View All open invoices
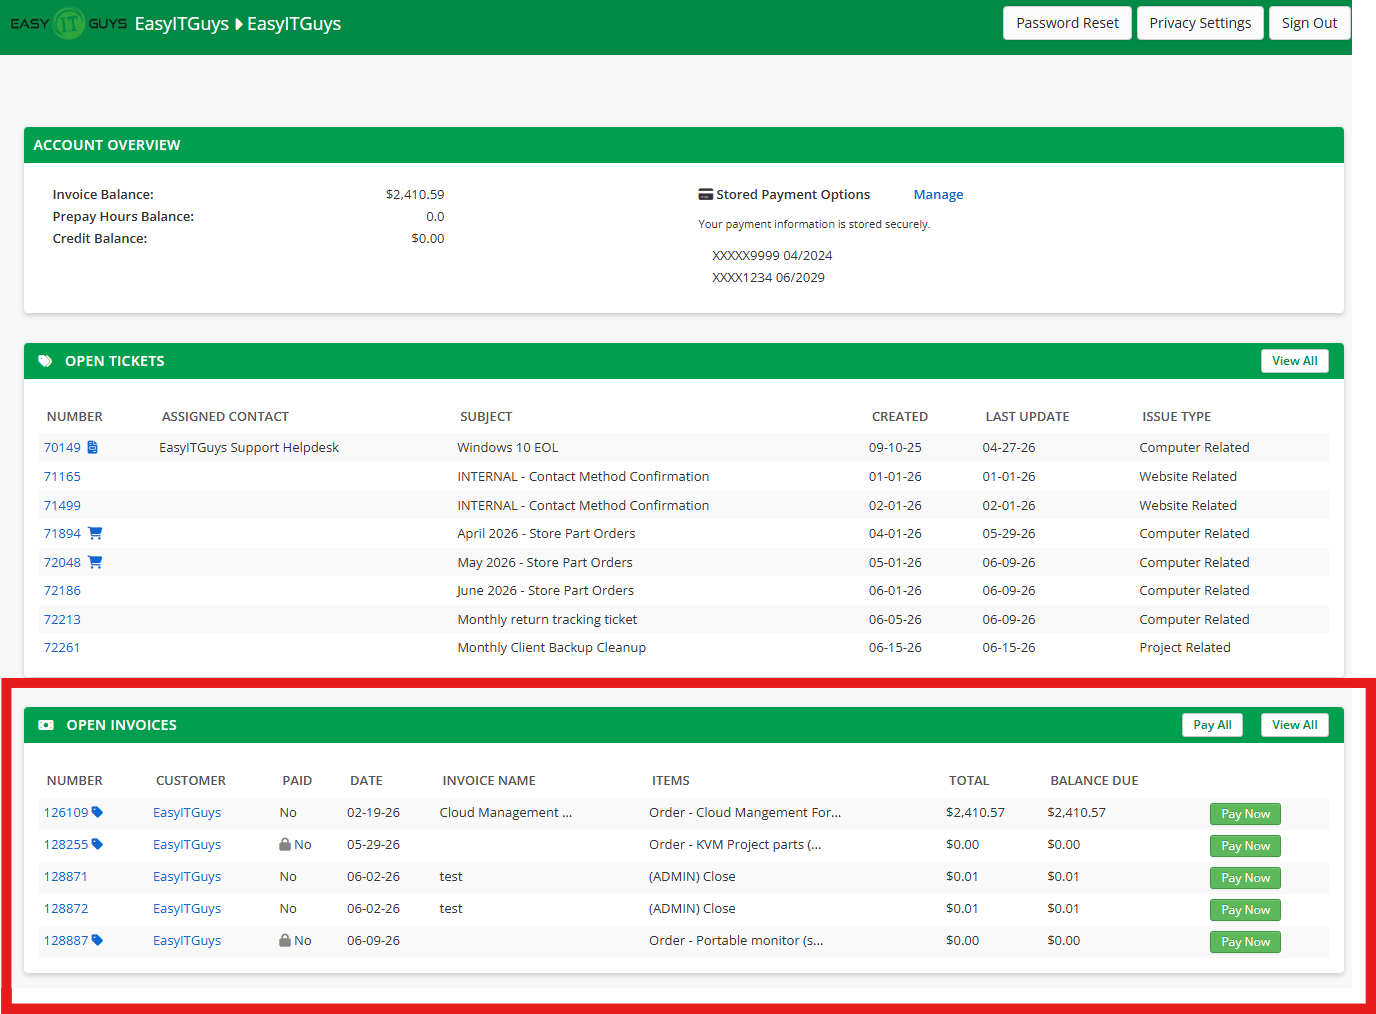Screen dimensions: 1376x1014 pyautogui.click(x=1294, y=725)
